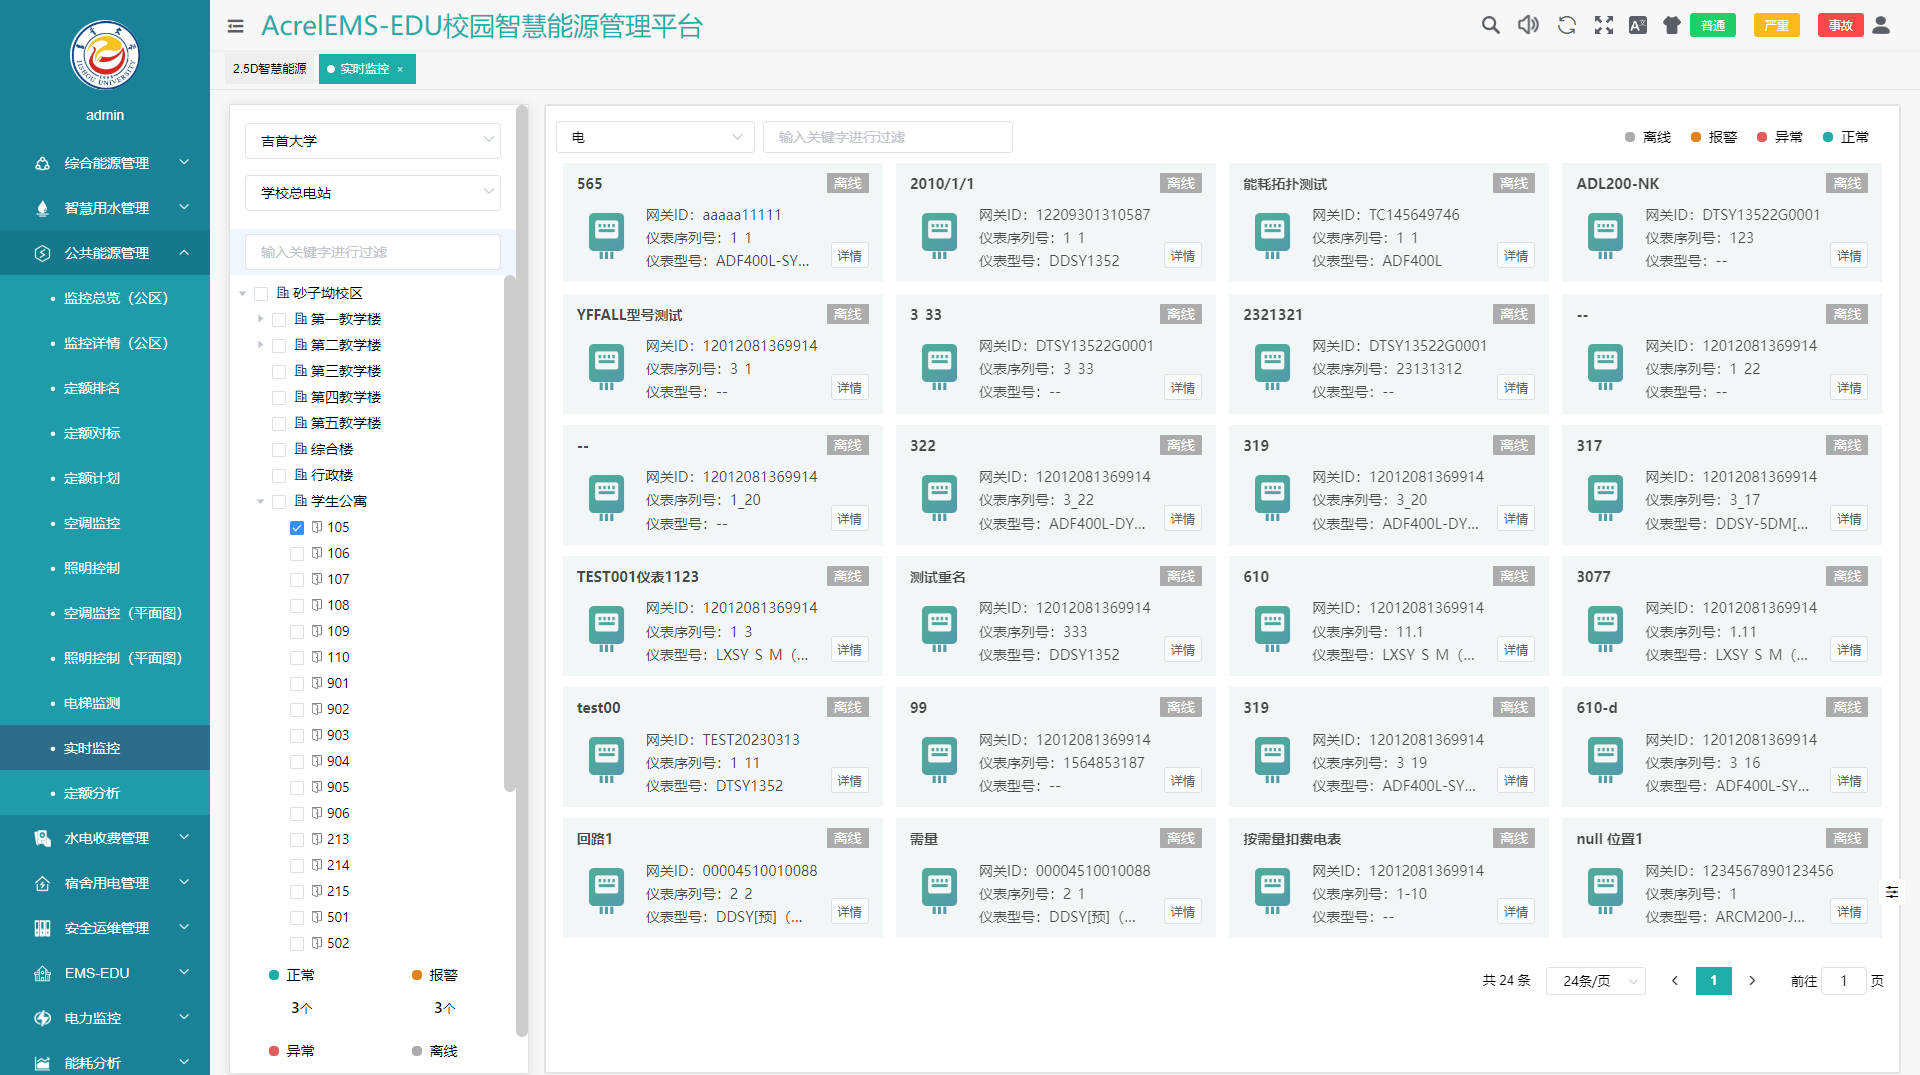1920x1075 pixels.
Task: Check the 砂子坳校区 checkbox
Action: click(261, 294)
